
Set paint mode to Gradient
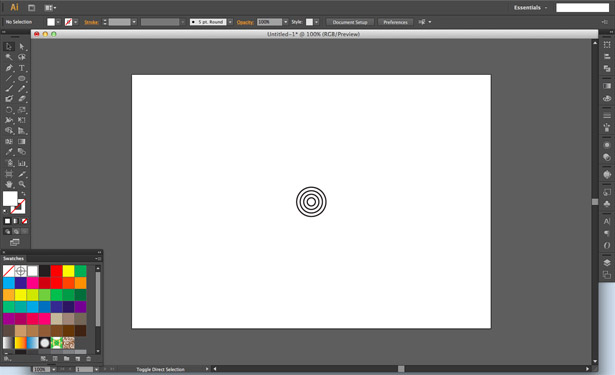click(x=16, y=221)
